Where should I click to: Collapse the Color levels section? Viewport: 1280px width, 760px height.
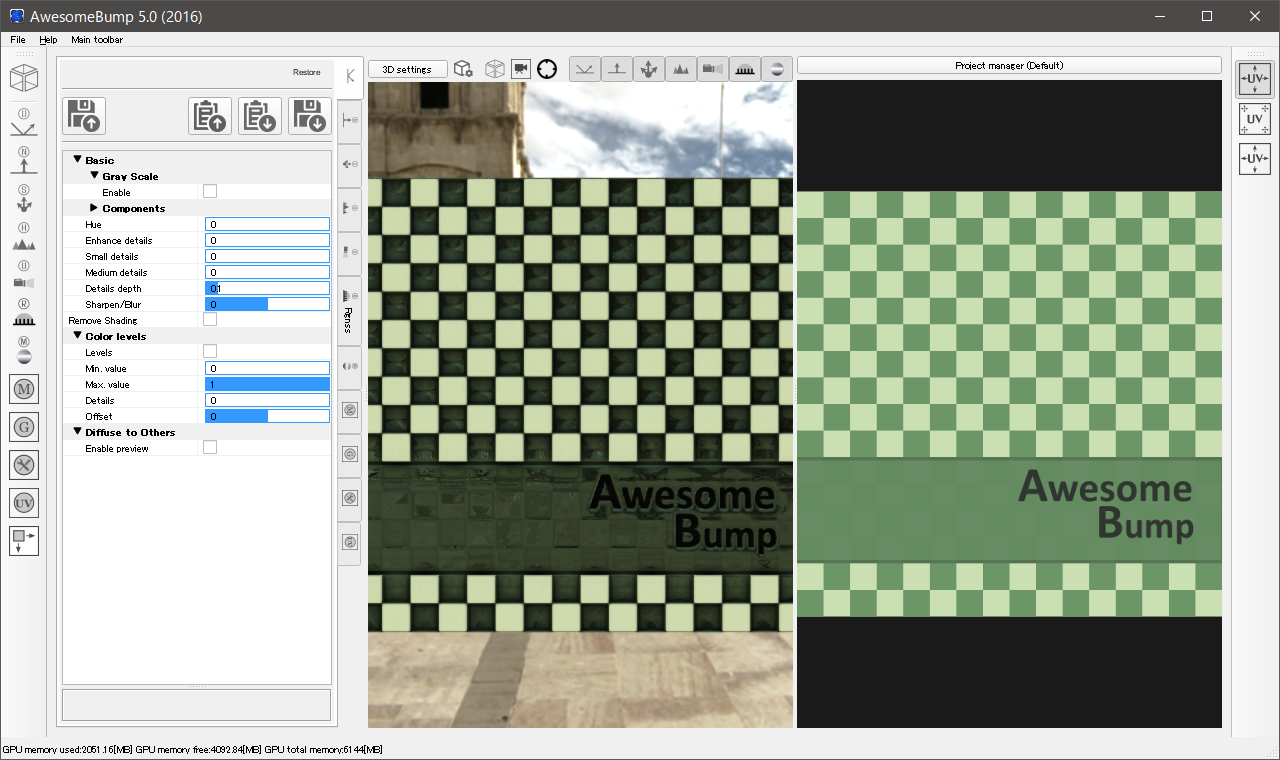click(77, 336)
